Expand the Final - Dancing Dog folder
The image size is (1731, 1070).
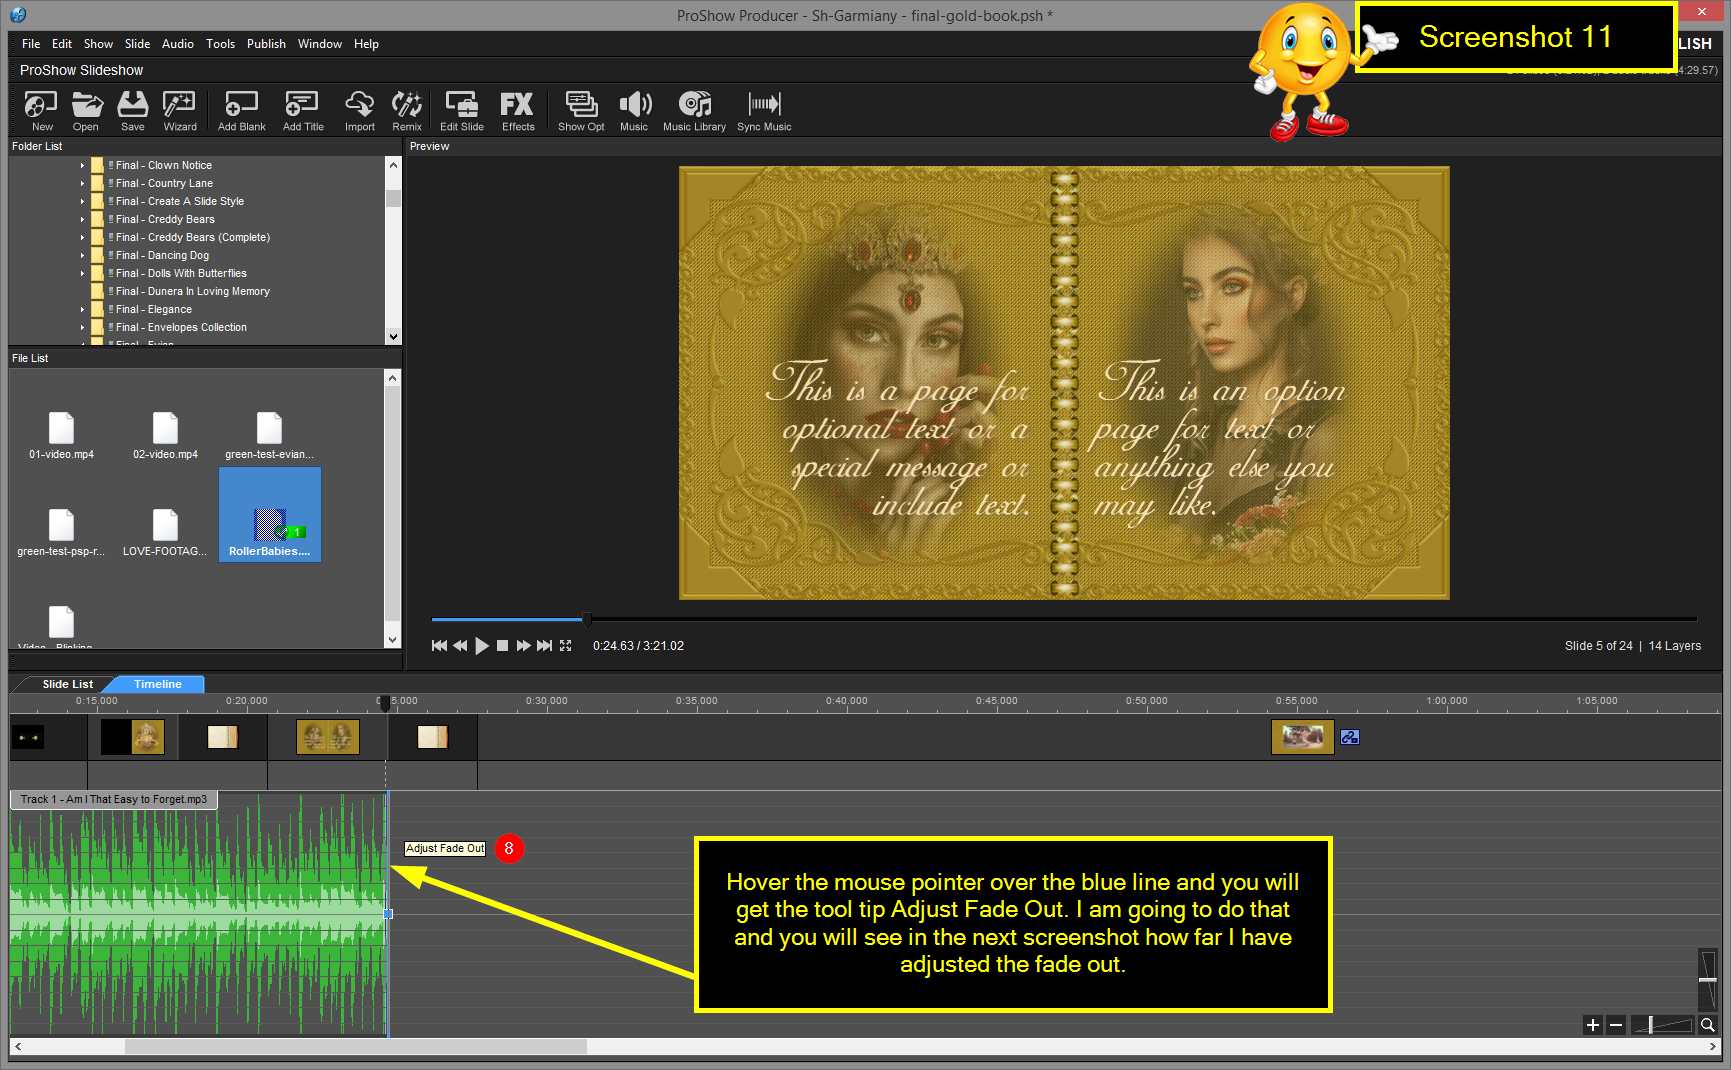82,255
